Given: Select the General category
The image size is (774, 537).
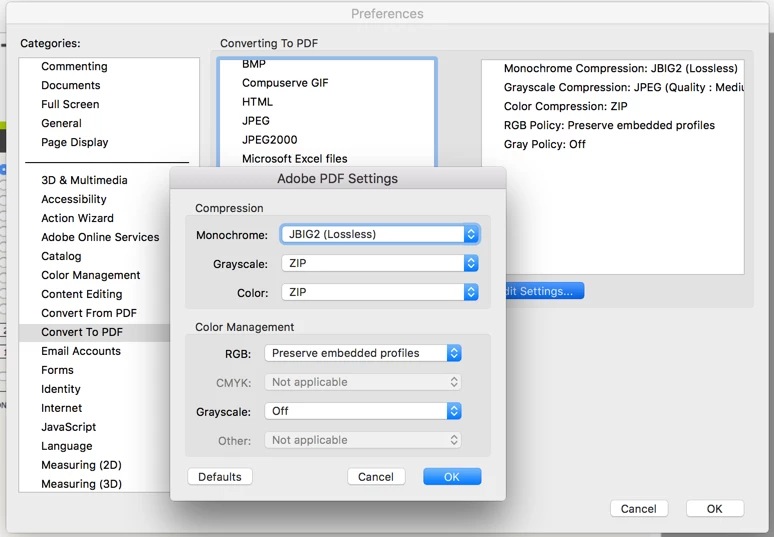Looking at the screenshot, I should [x=61, y=123].
